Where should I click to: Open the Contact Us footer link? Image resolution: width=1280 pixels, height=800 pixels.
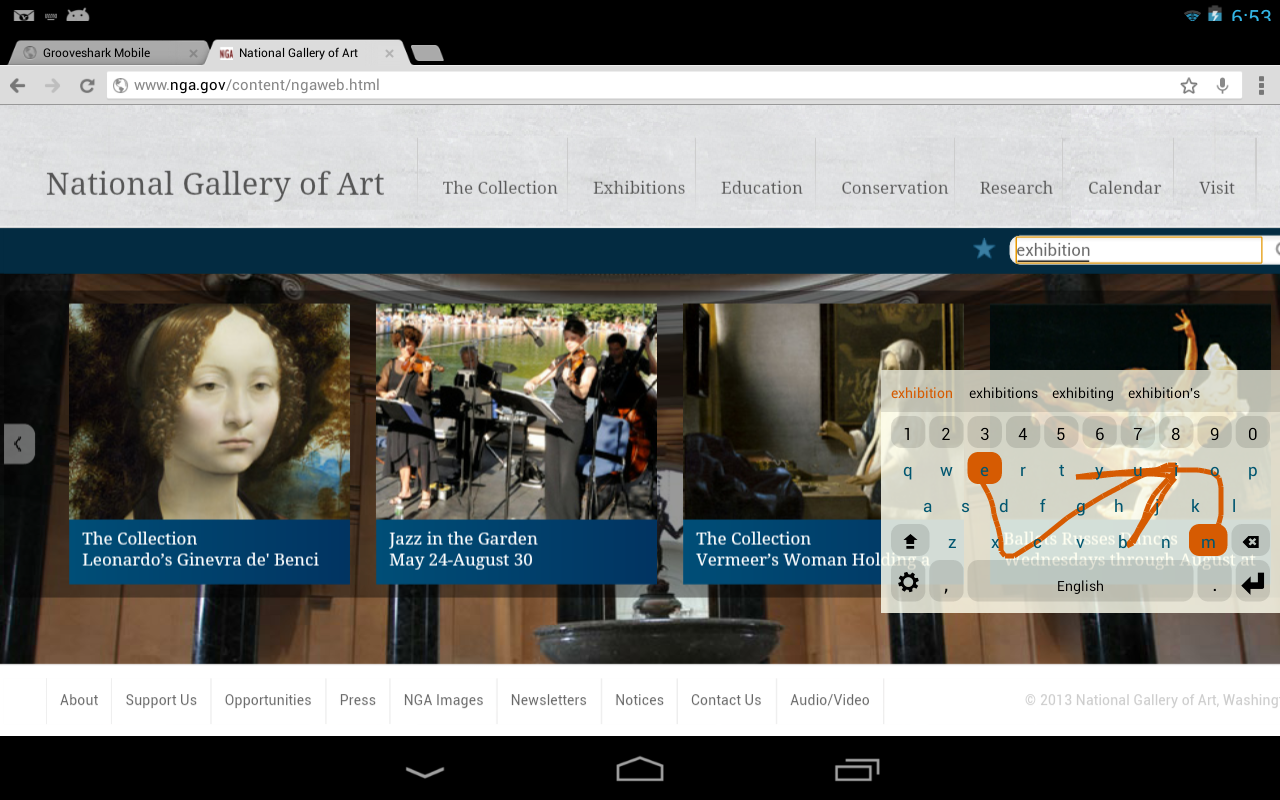726,700
